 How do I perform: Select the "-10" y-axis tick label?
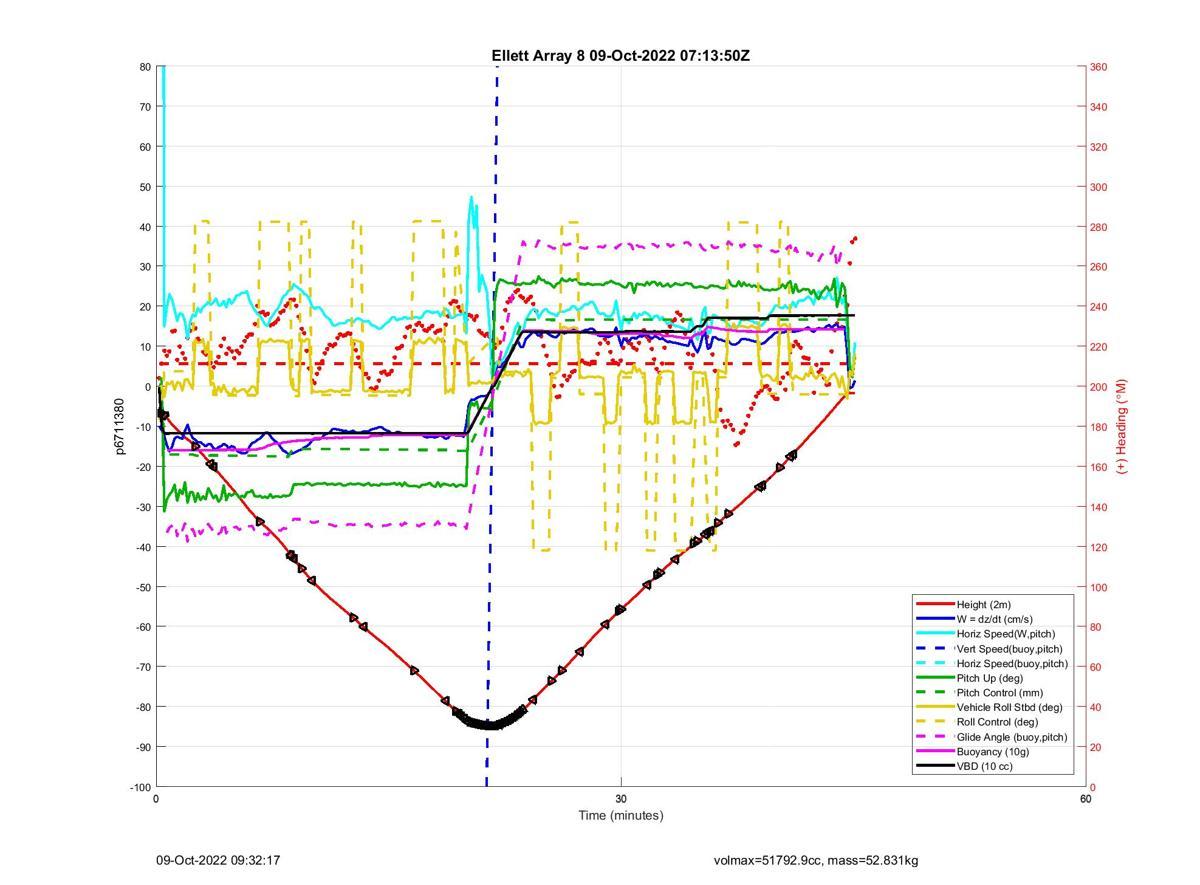click(x=143, y=427)
